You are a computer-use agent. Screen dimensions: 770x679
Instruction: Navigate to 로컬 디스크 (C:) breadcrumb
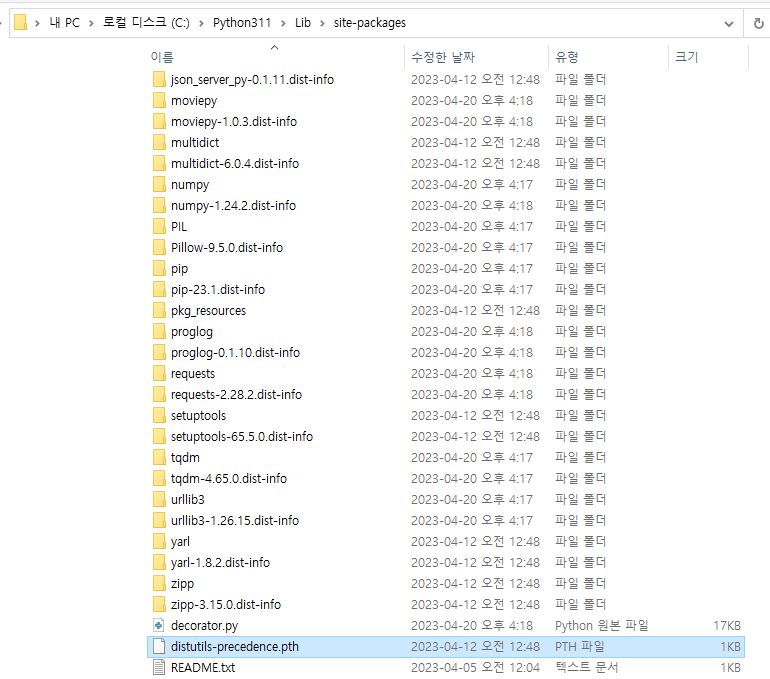pos(146,23)
